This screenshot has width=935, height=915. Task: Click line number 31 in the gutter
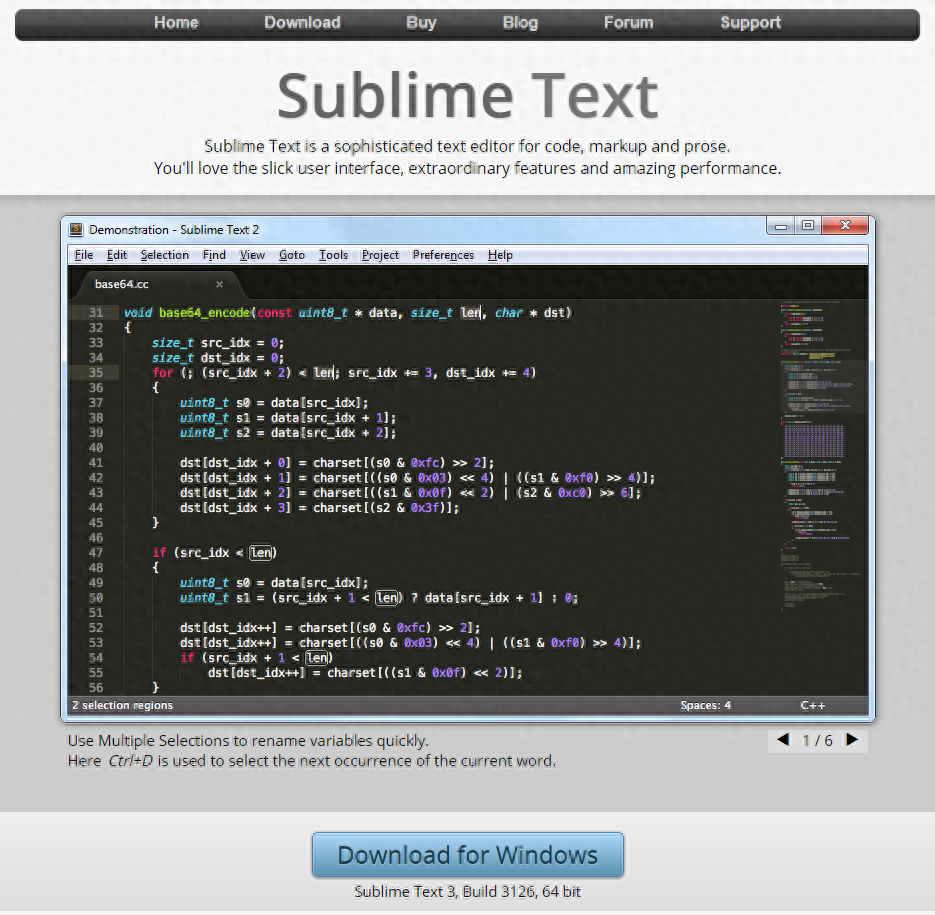point(96,313)
